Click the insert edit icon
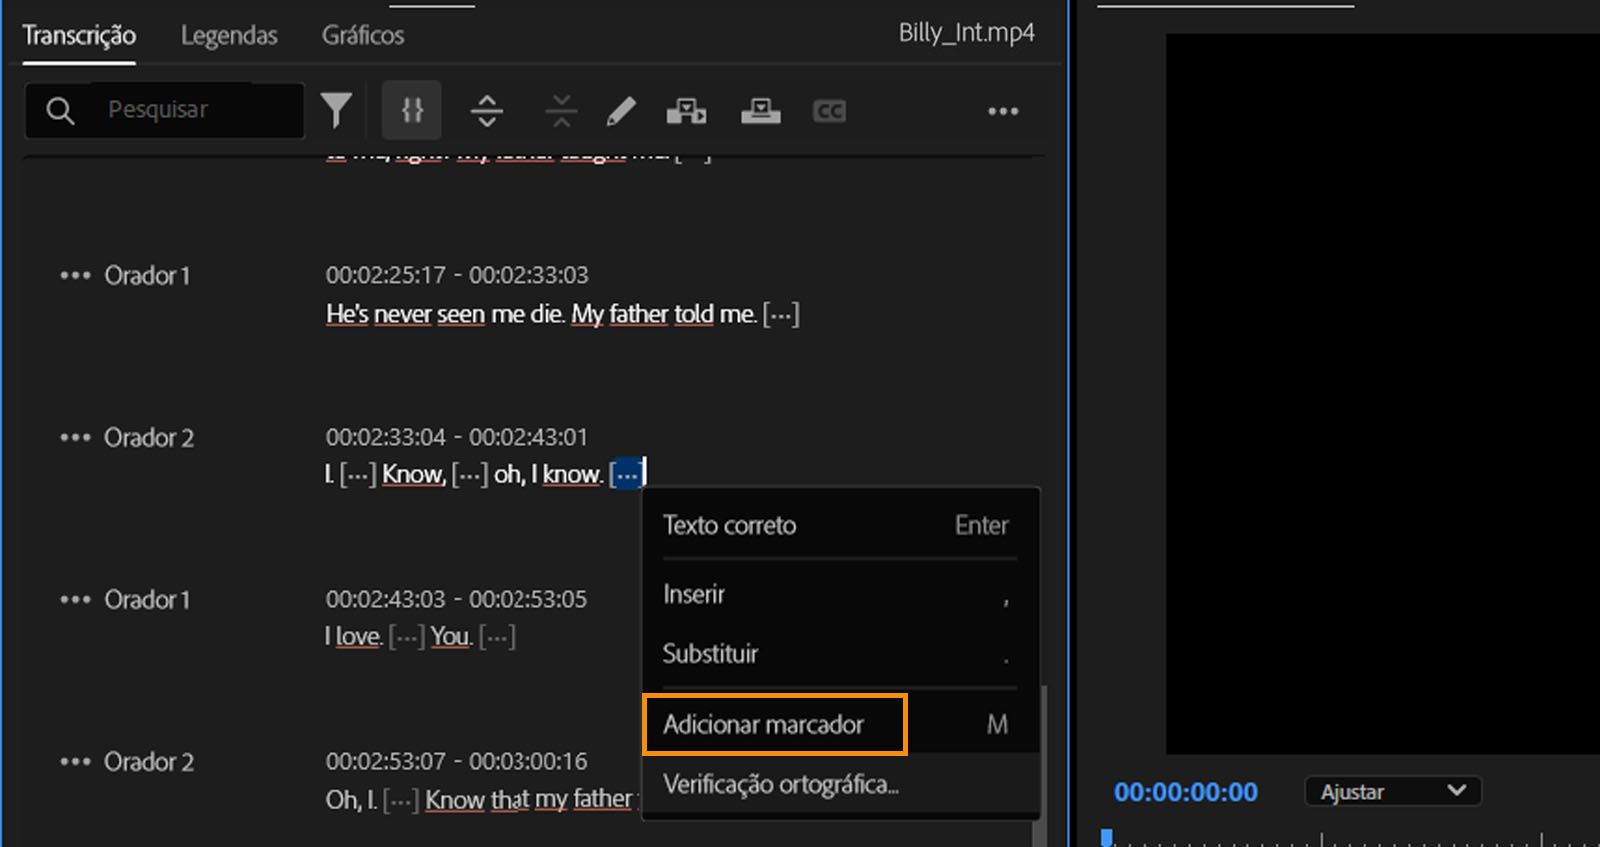 (686, 111)
